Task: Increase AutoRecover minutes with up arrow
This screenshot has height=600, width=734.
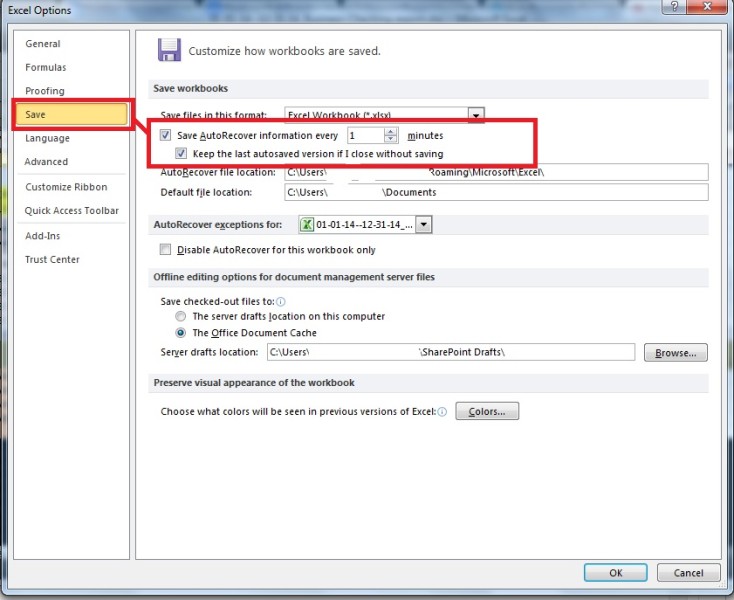Action: click(x=390, y=132)
